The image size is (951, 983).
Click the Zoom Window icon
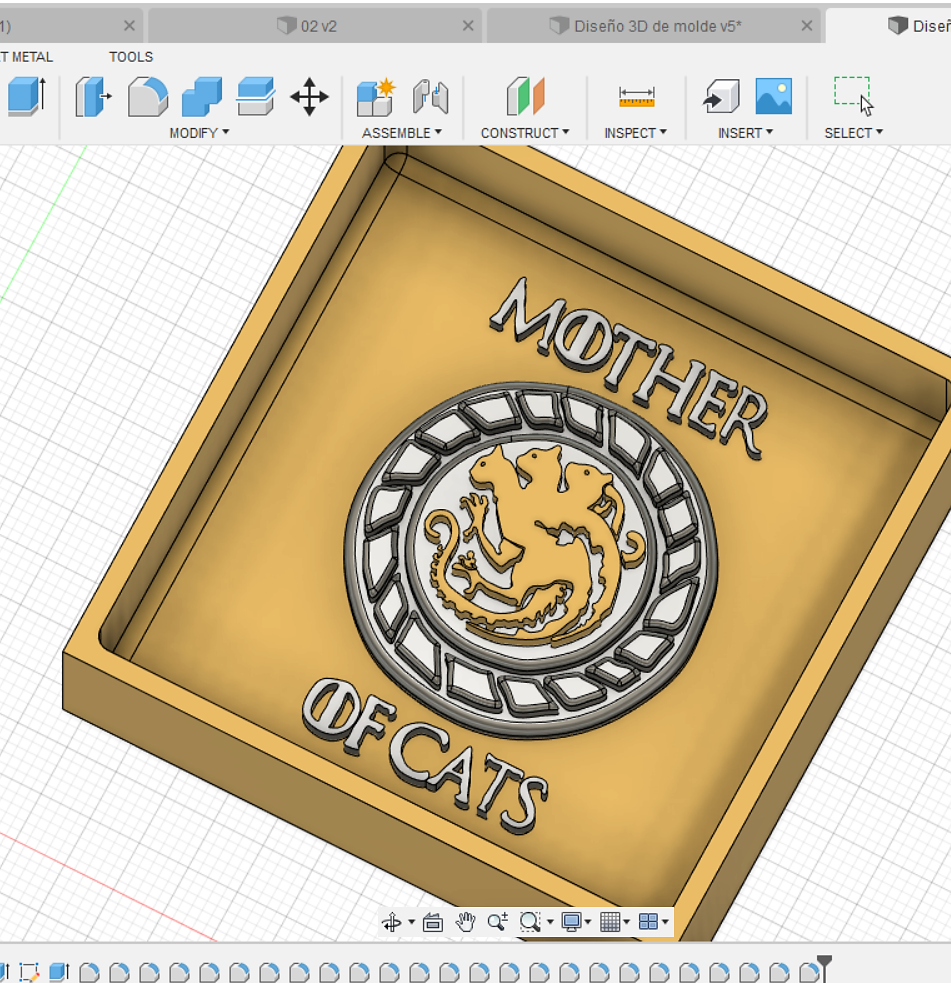tap(530, 922)
